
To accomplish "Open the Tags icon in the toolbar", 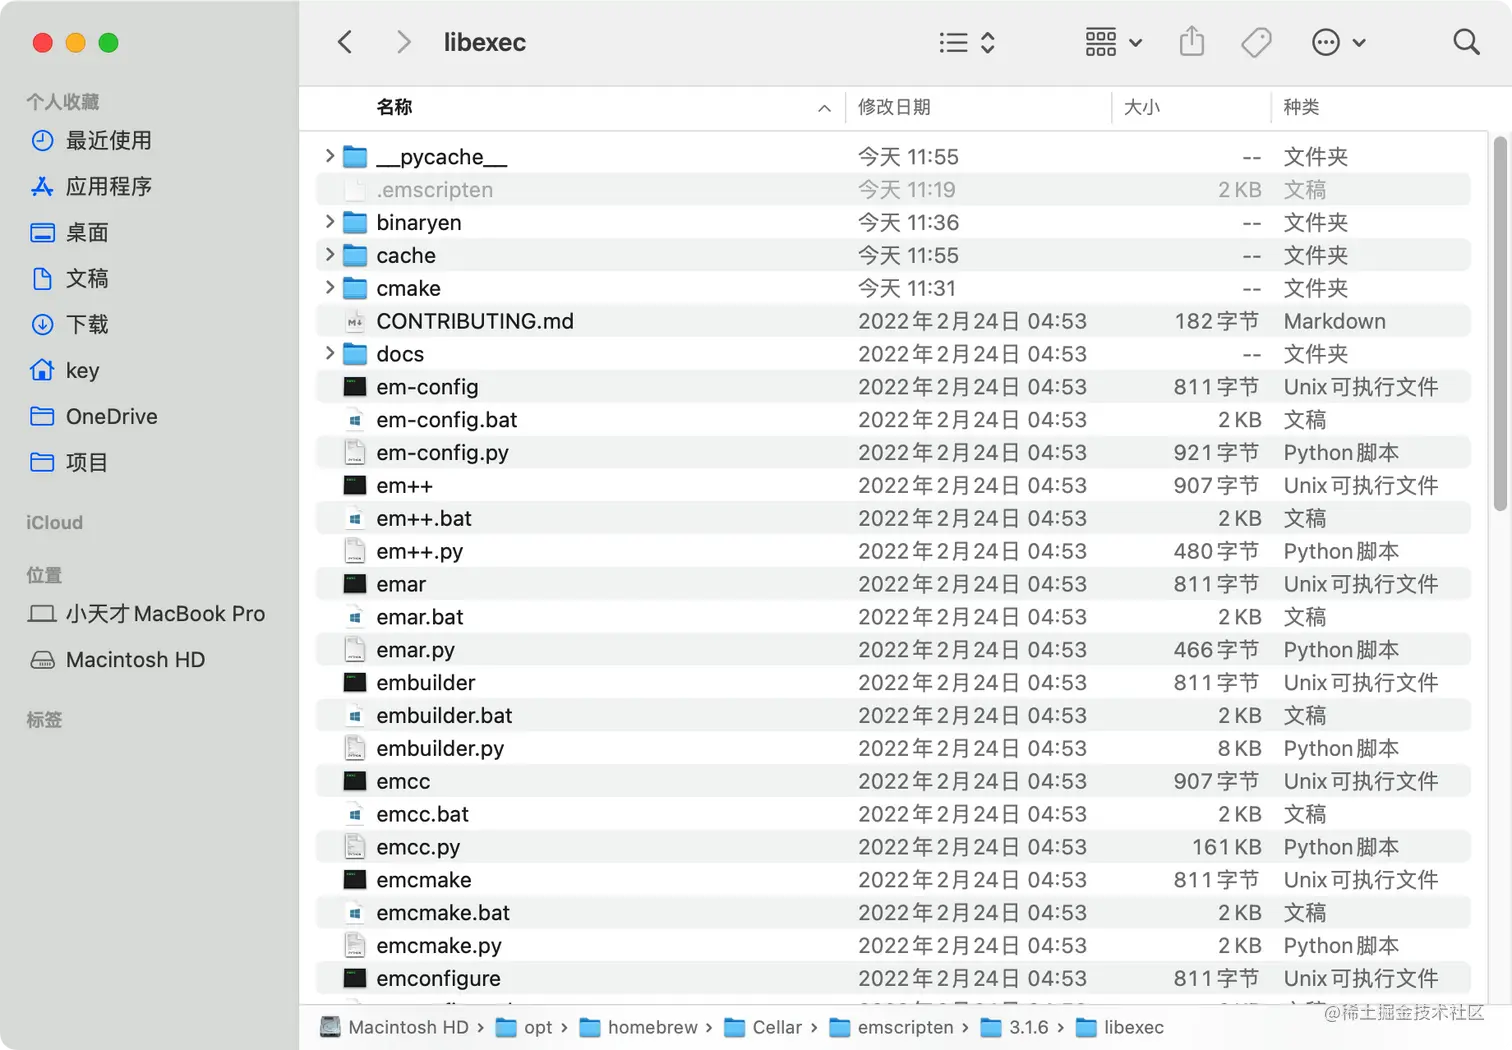I will [x=1256, y=42].
